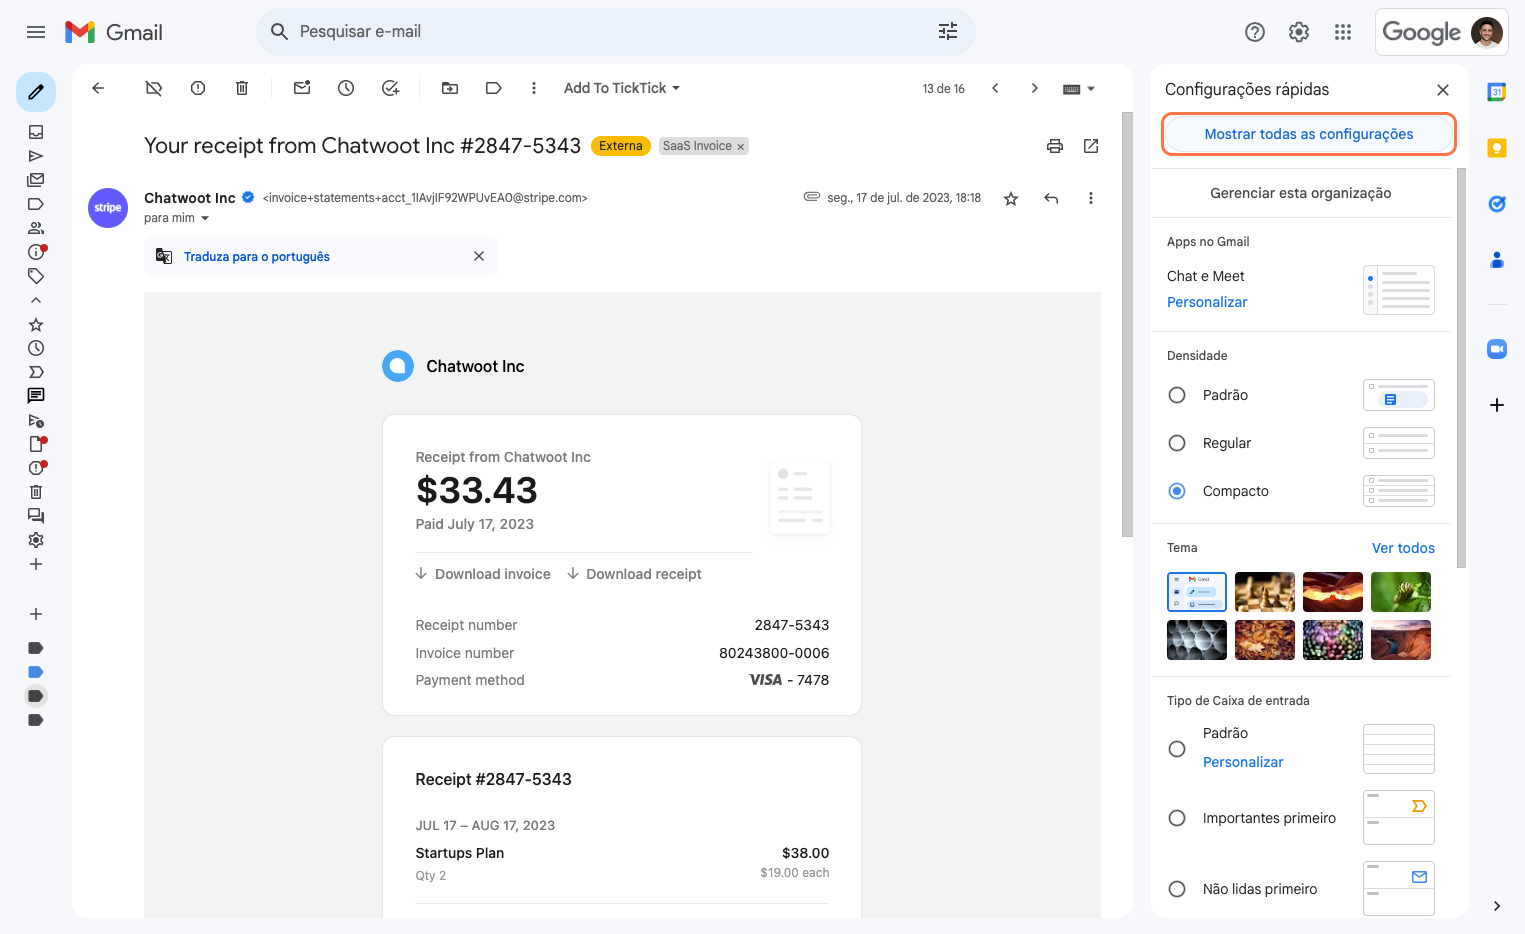The width and height of the screenshot is (1525, 934).
Task: Open Contacts people icon in left sidebar
Action: click(36, 228)
